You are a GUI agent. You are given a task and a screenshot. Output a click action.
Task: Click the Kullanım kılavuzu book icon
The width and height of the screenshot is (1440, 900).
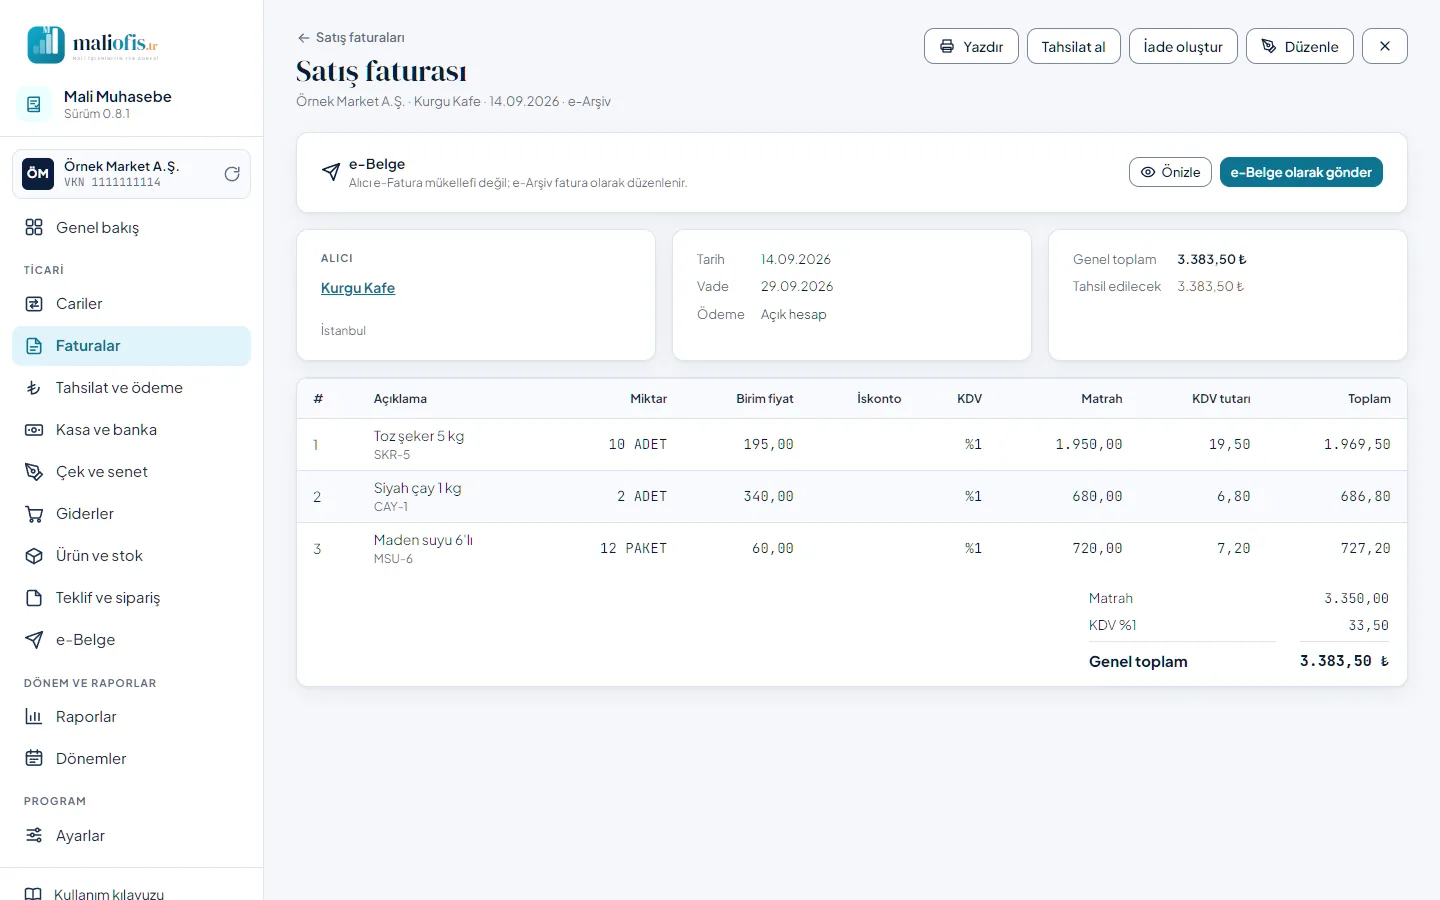33,894
